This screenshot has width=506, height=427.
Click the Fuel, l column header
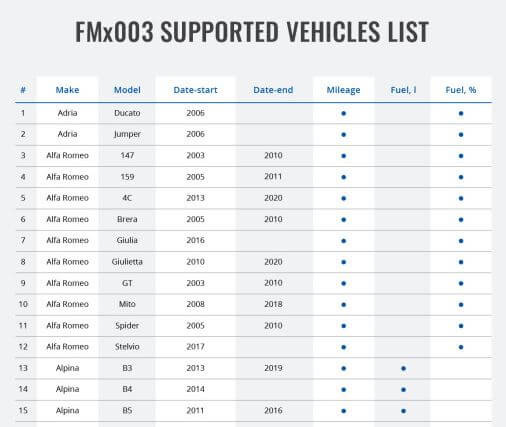coord(403,90)
